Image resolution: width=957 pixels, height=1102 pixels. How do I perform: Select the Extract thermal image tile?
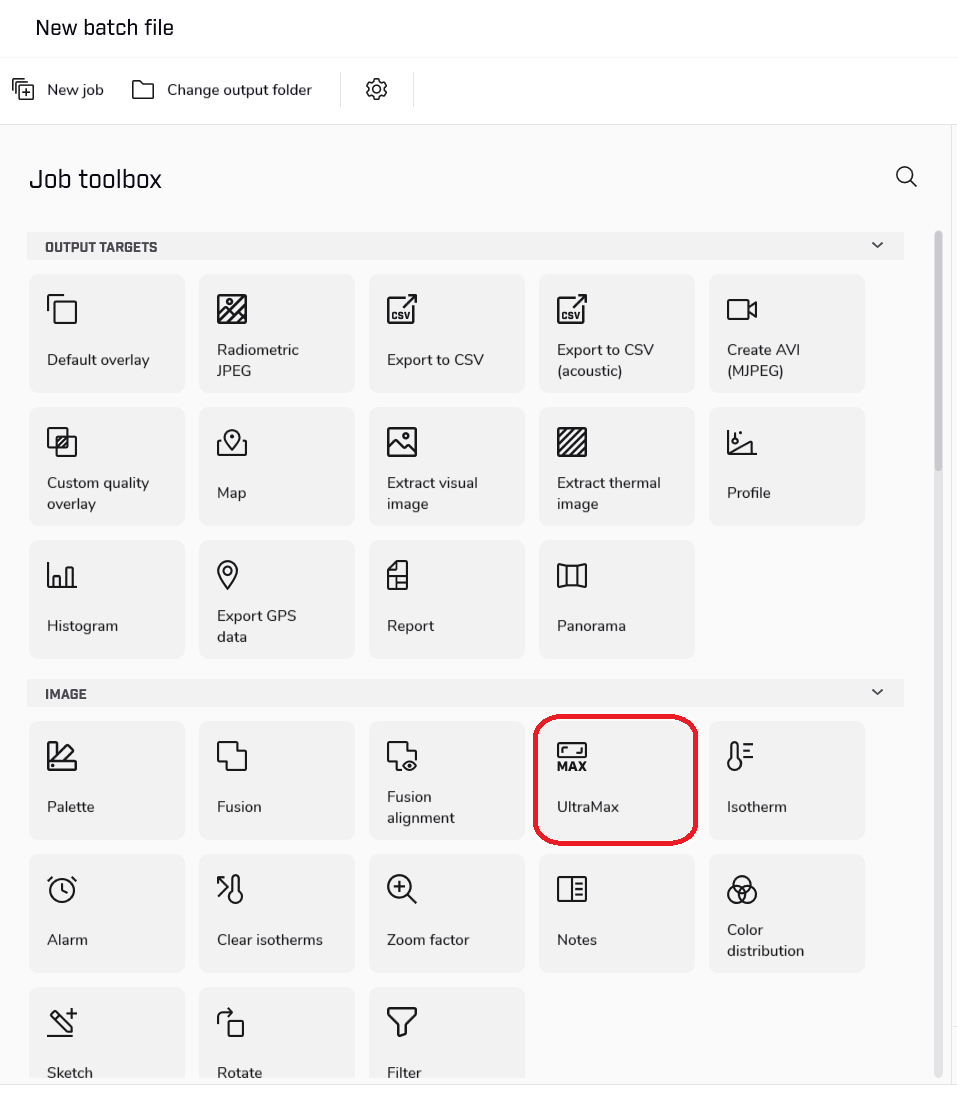coord(616,466)
